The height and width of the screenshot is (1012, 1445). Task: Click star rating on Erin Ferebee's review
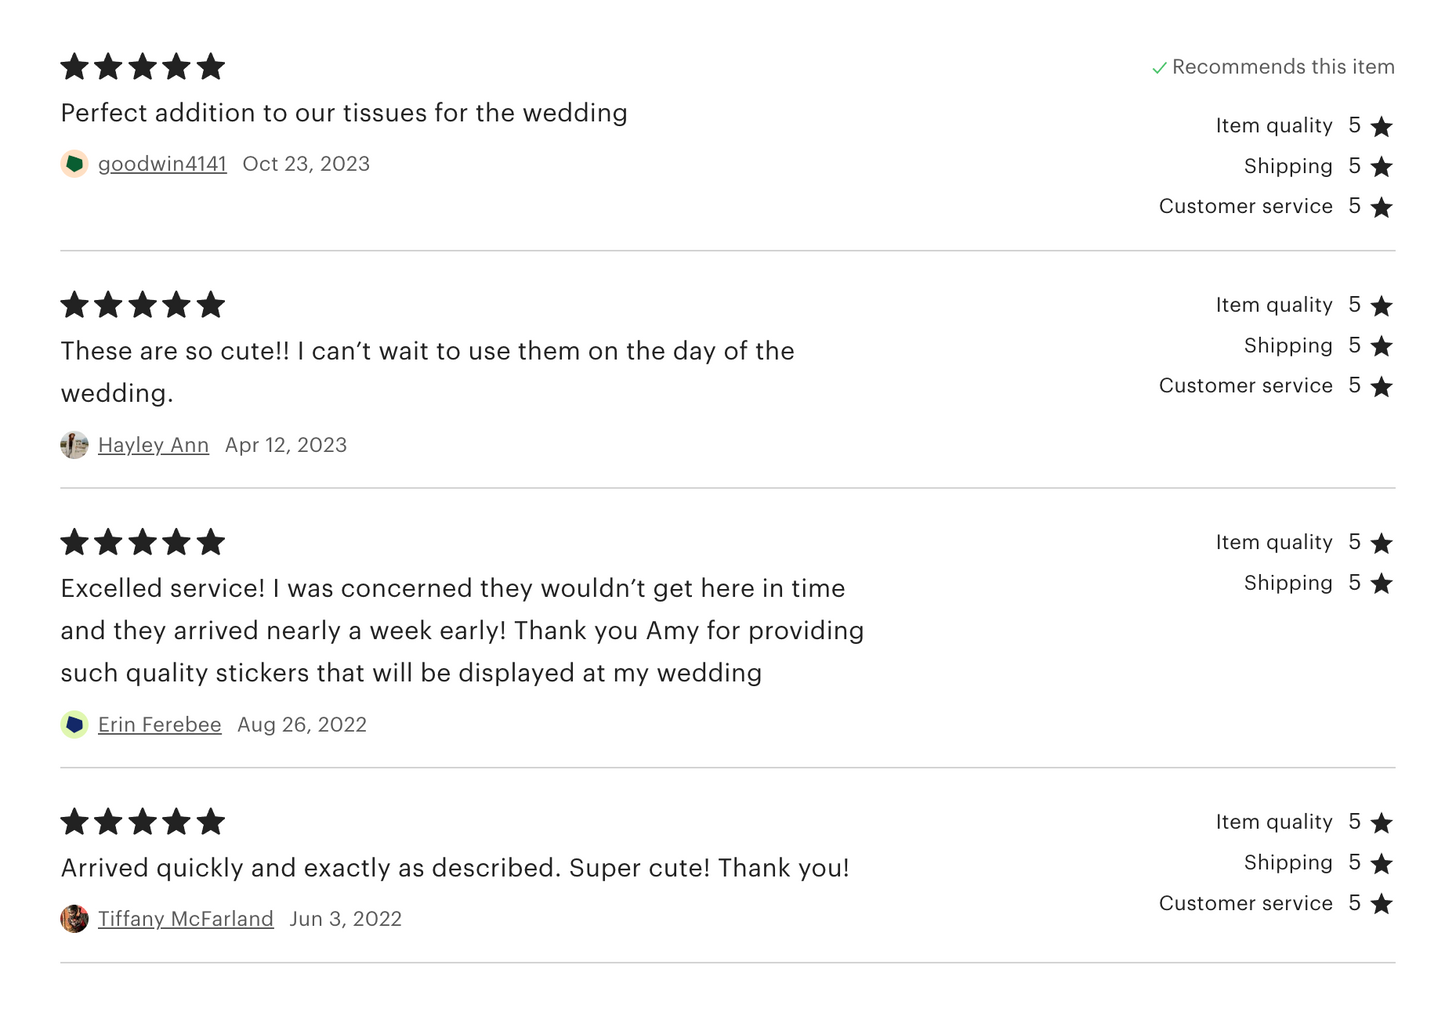point(142,543)
